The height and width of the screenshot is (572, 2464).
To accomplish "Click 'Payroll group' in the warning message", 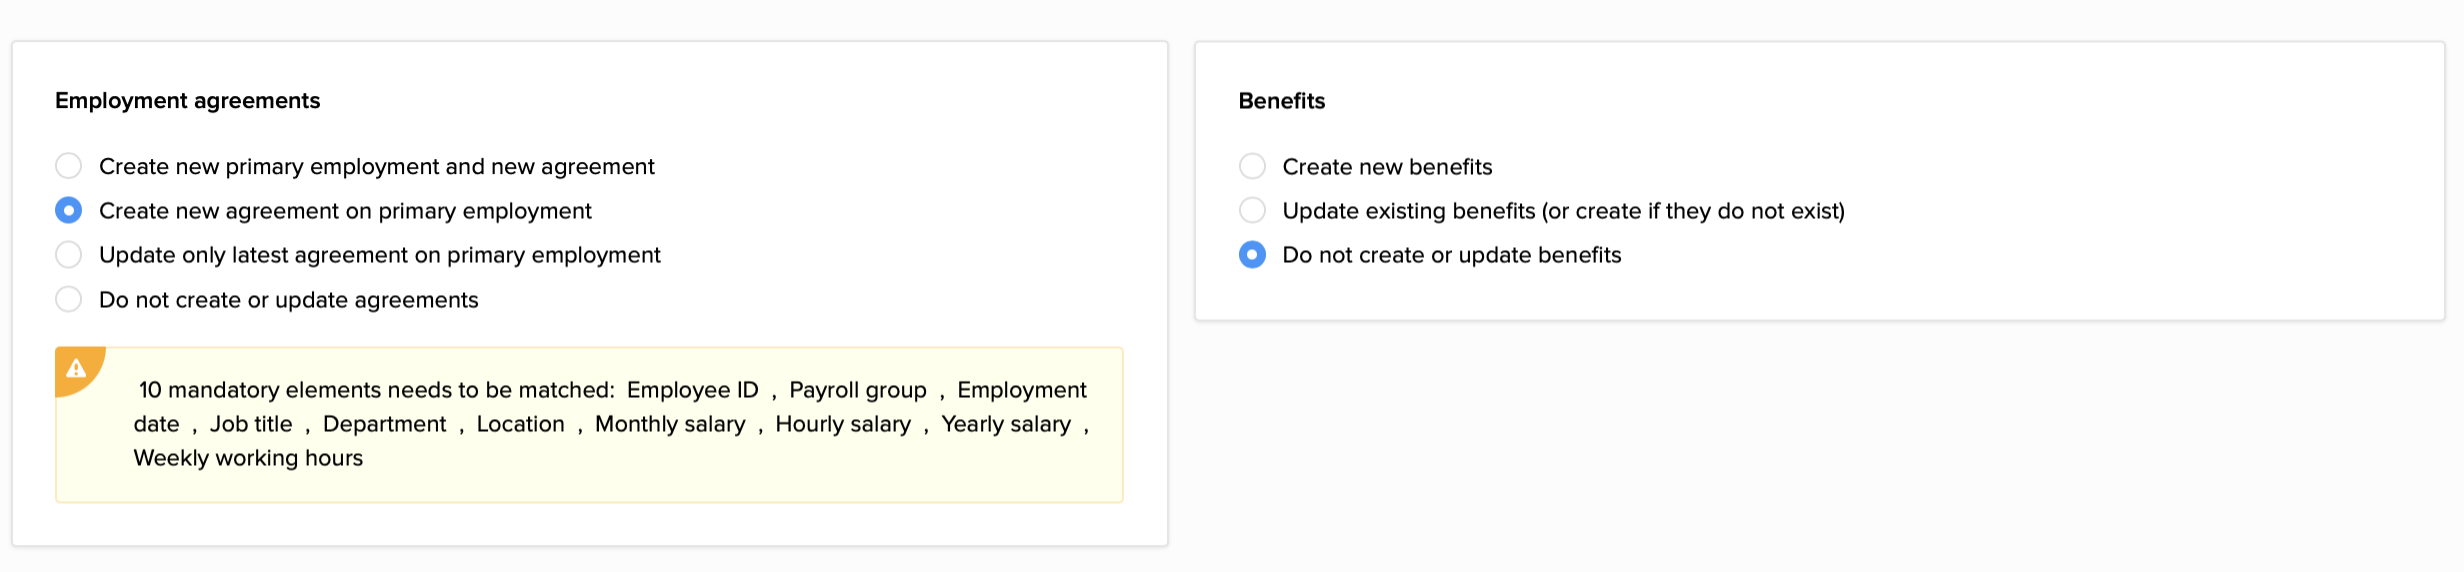I will [x=857, y=390].
